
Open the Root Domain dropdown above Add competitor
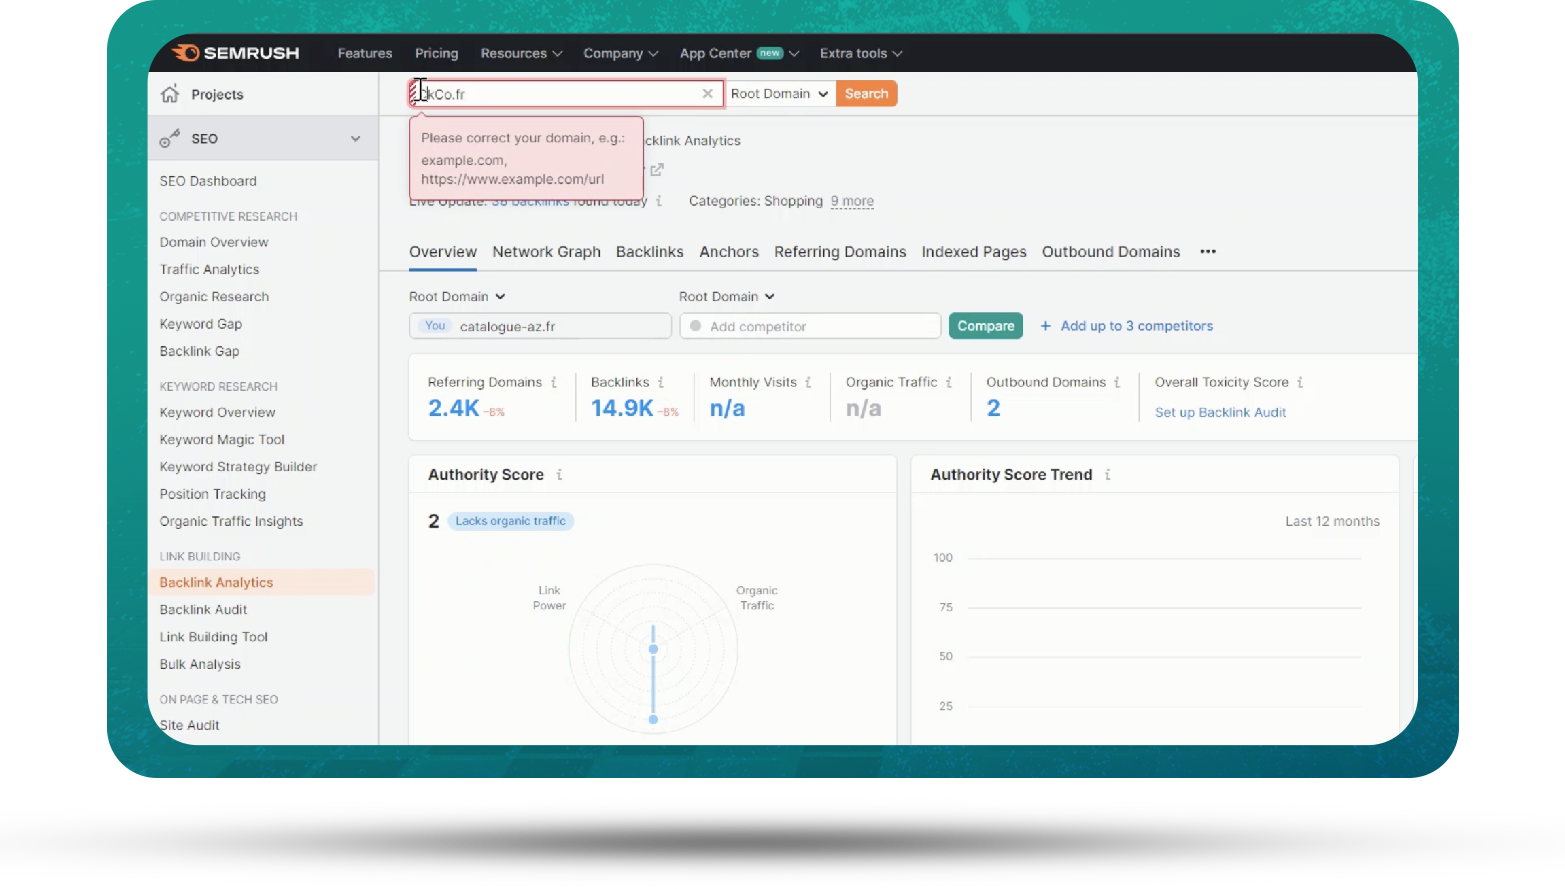click(727, 297)
